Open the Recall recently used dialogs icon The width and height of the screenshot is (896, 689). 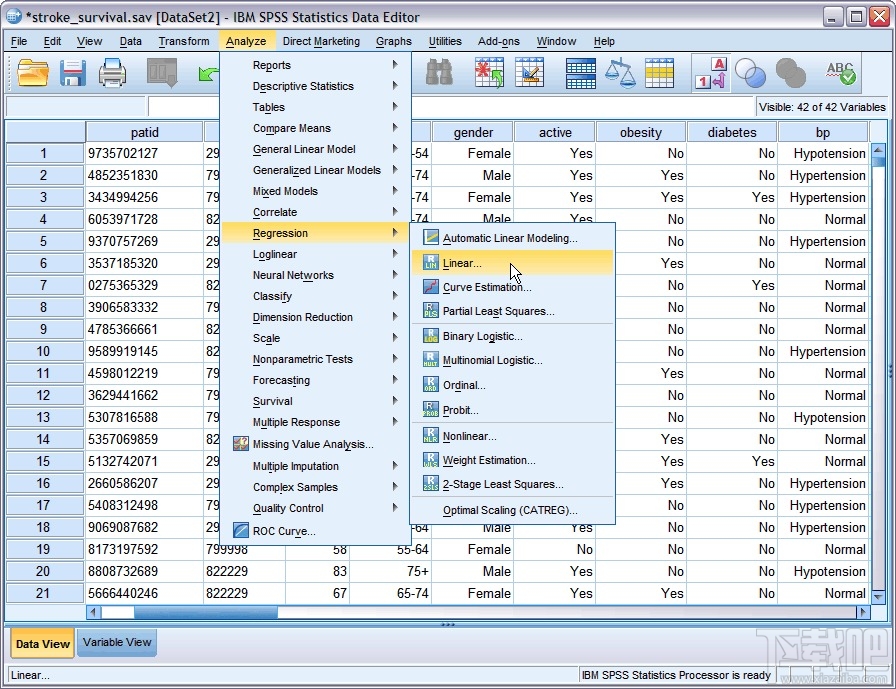pos(162,73)
